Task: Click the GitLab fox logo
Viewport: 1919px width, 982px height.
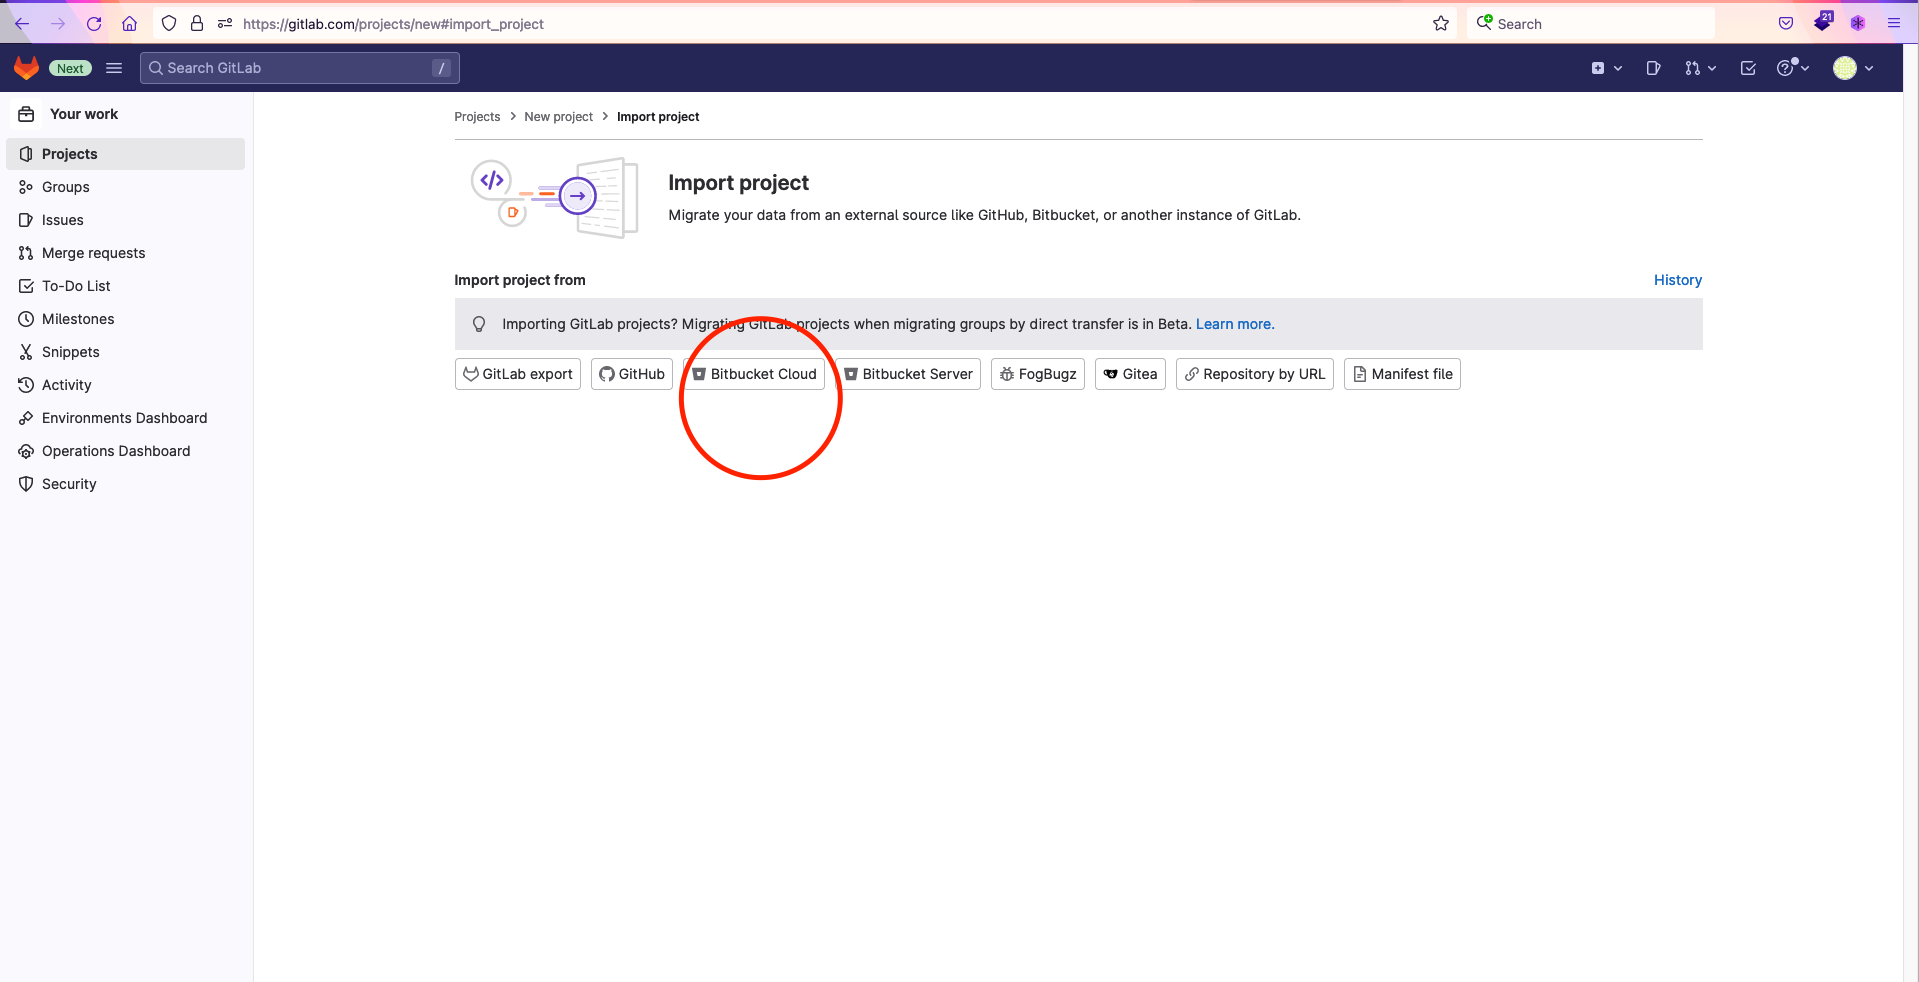Action: click(x=26, y=68)
